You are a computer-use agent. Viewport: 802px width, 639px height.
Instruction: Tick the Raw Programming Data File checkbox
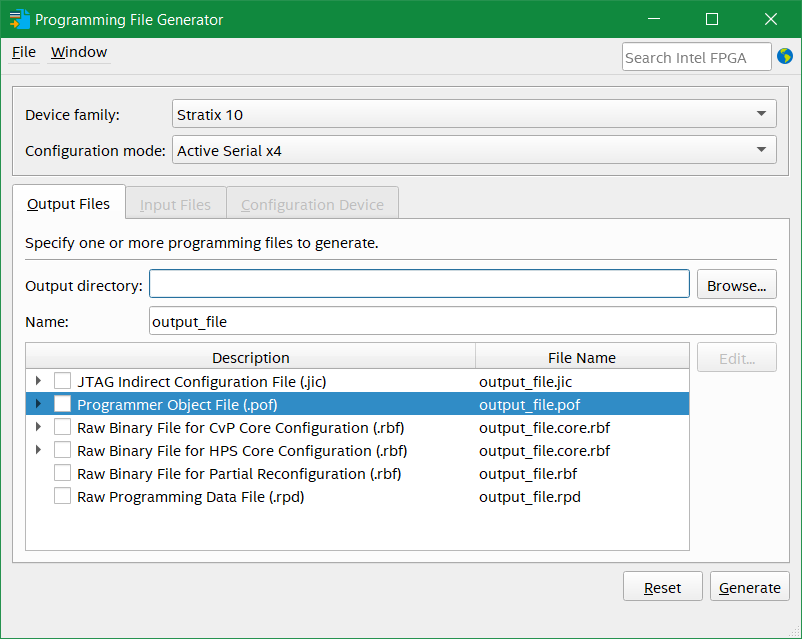click(x=63, y=496)
